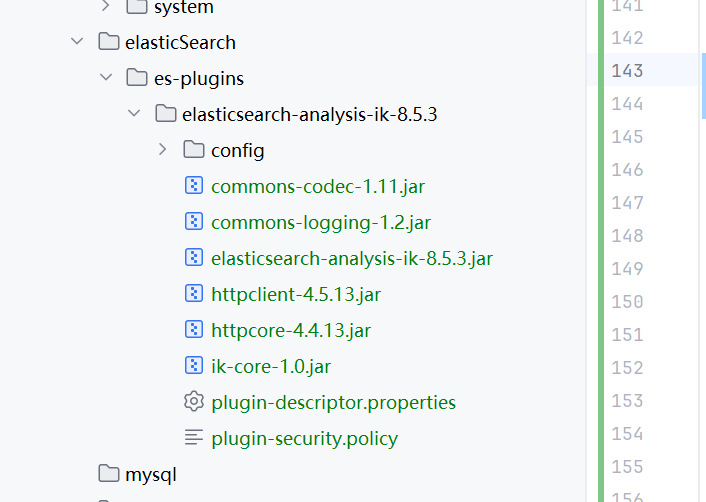Click the ik-core-1.0.jar archive icon
This screenshot has width=706, height=502.
pyautogui.click(x=194, y=366)
